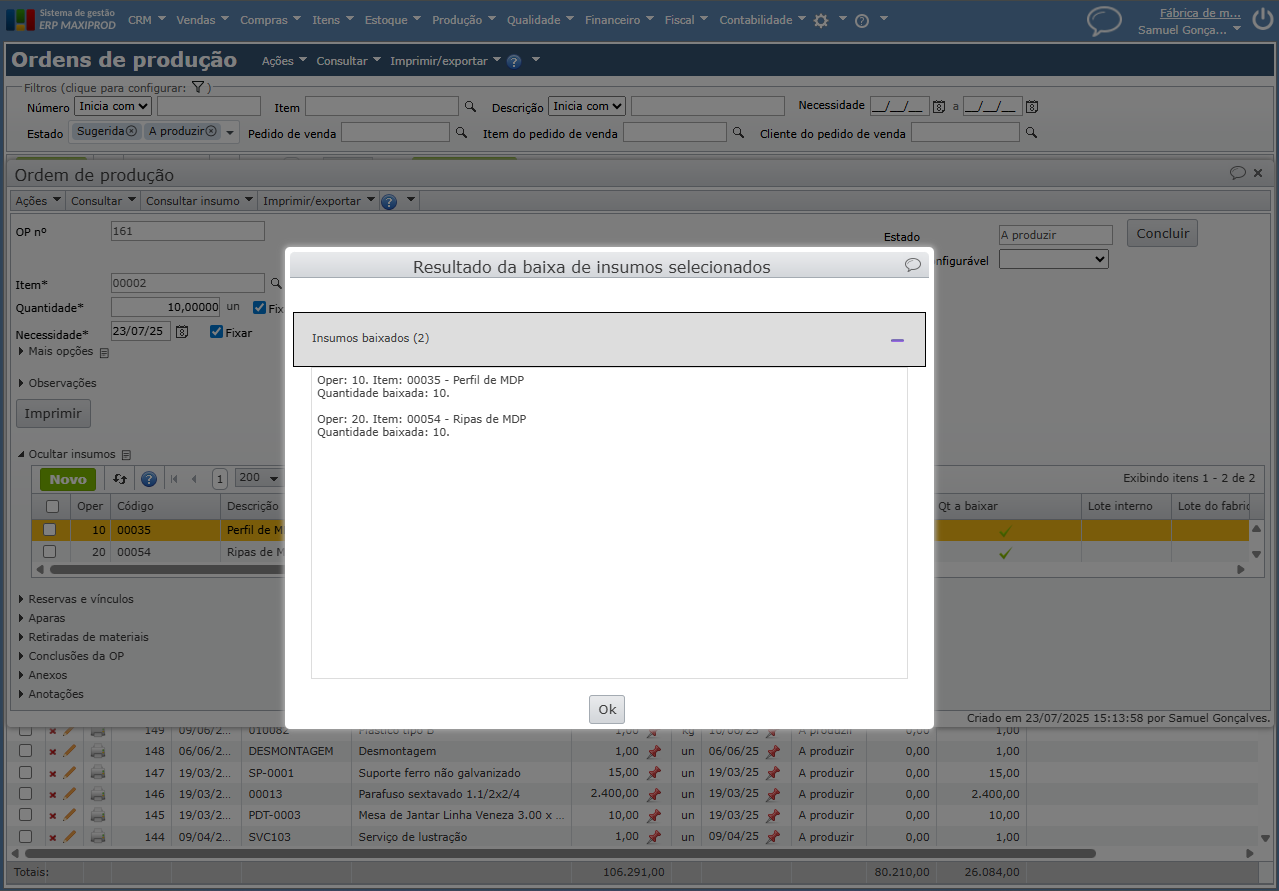
Task: Click the power logout icon
Action: point(1261,20)
